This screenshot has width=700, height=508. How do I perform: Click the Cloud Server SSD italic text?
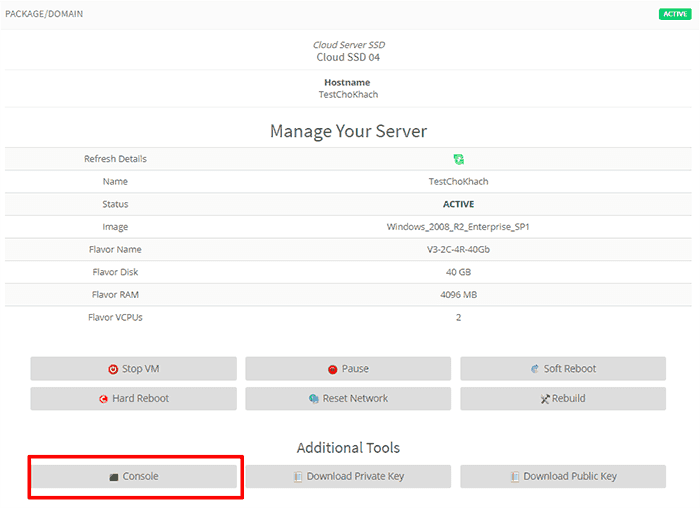tap(349, 45)
